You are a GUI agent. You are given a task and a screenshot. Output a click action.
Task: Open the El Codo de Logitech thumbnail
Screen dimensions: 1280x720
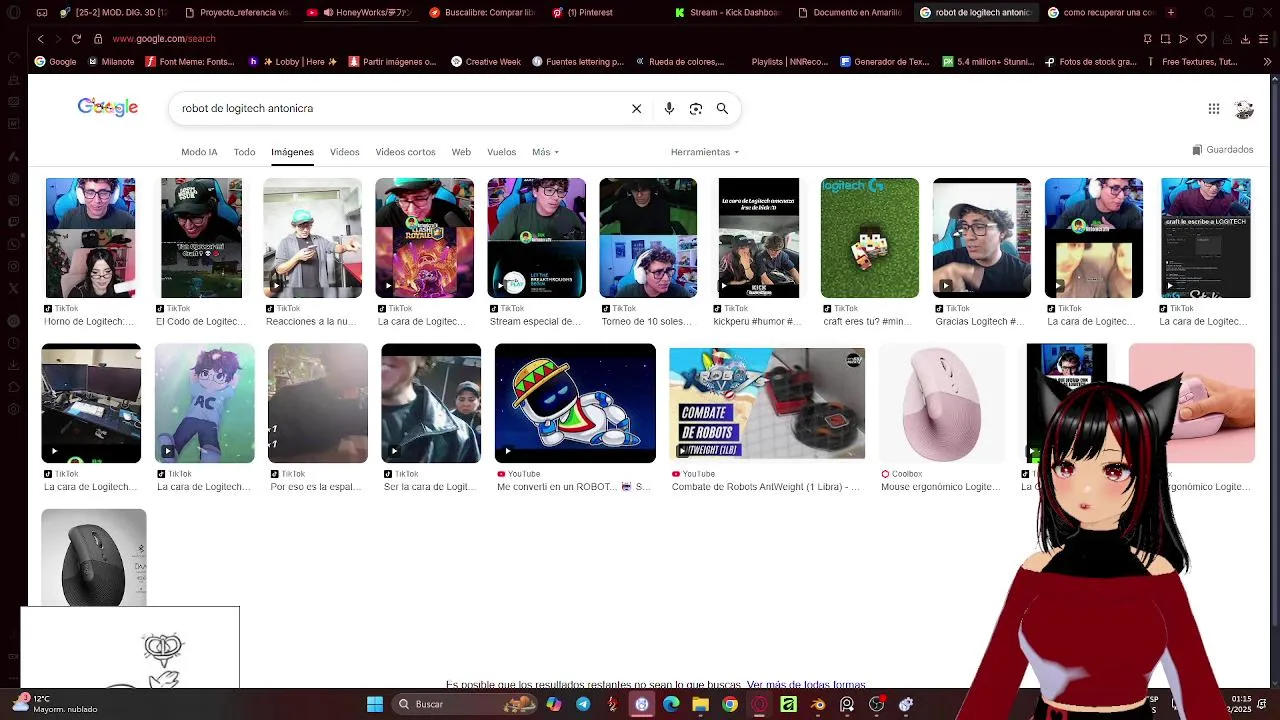tap(201, 238)
